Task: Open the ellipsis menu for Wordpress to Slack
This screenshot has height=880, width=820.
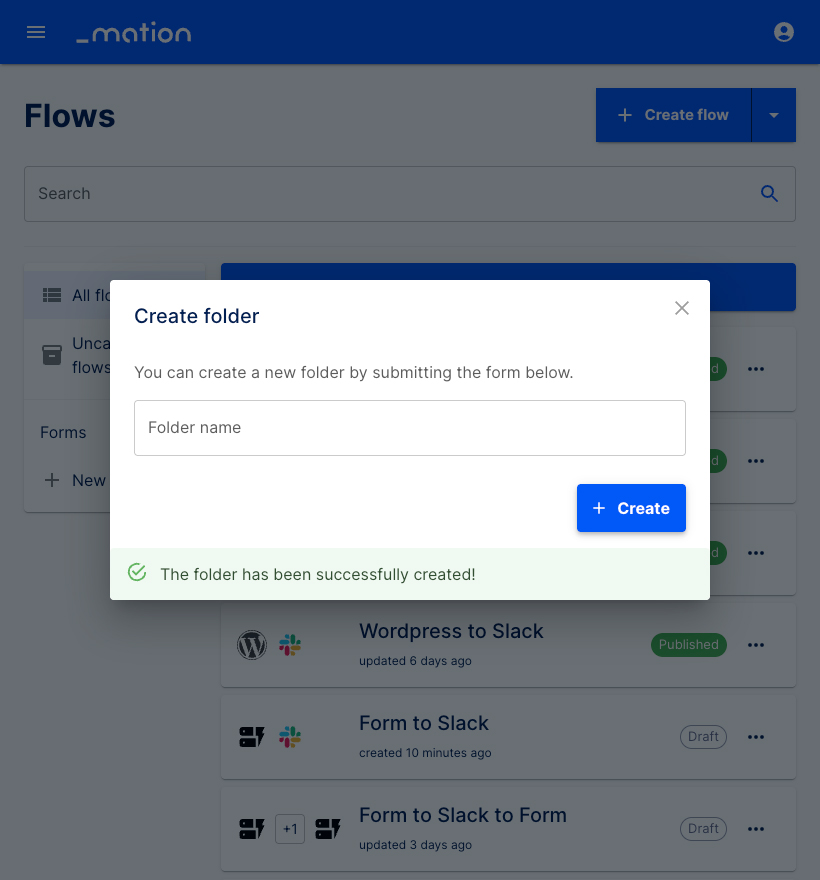Action: (756, 645)
